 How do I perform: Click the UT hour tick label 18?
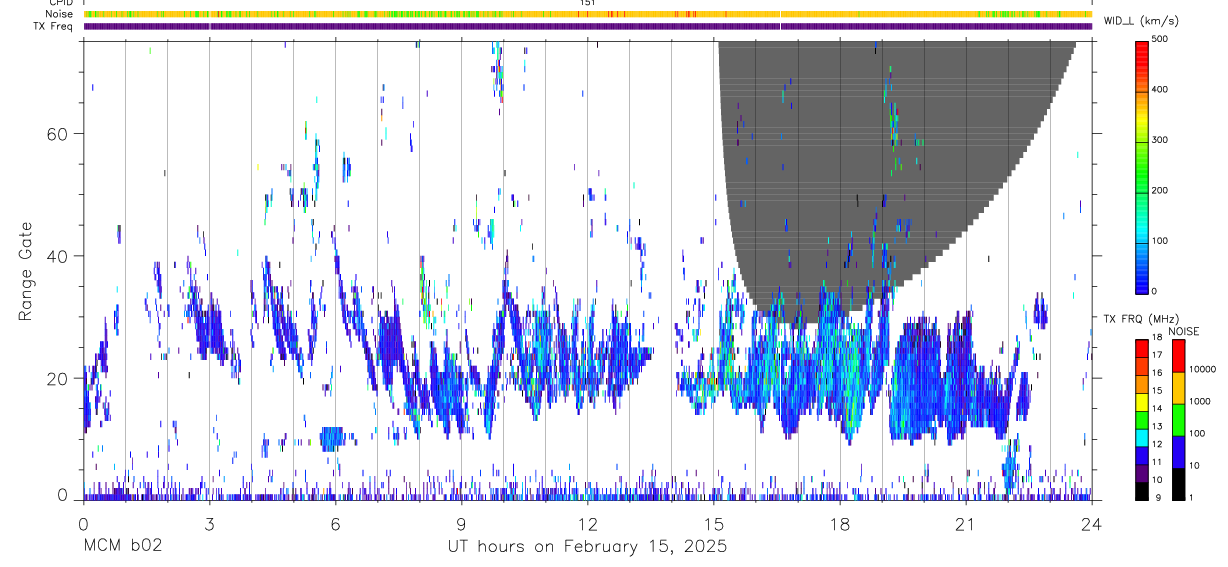point(840,523)
